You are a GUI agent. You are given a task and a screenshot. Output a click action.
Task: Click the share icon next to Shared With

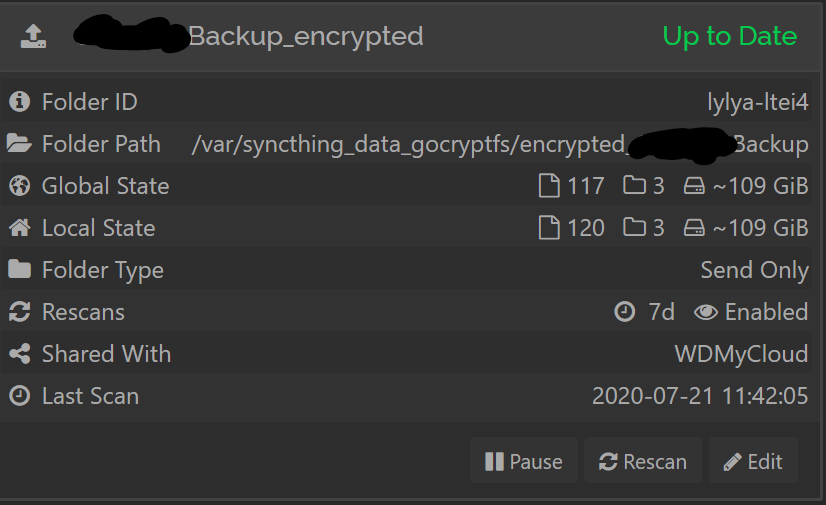pos(19,353)
